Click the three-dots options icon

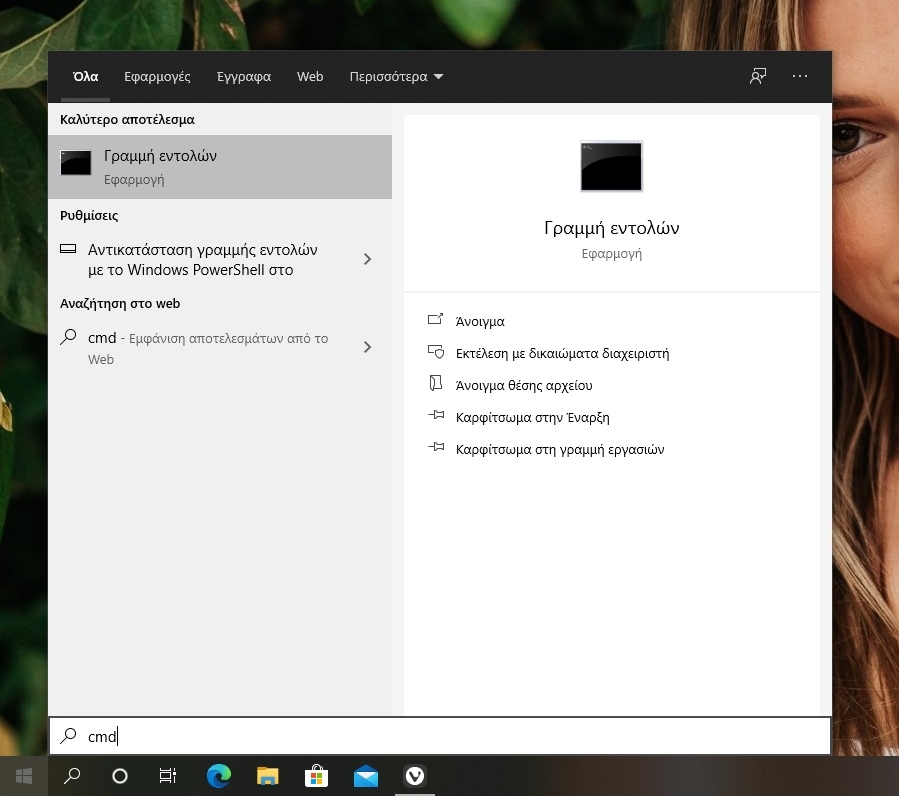point(799,76)
